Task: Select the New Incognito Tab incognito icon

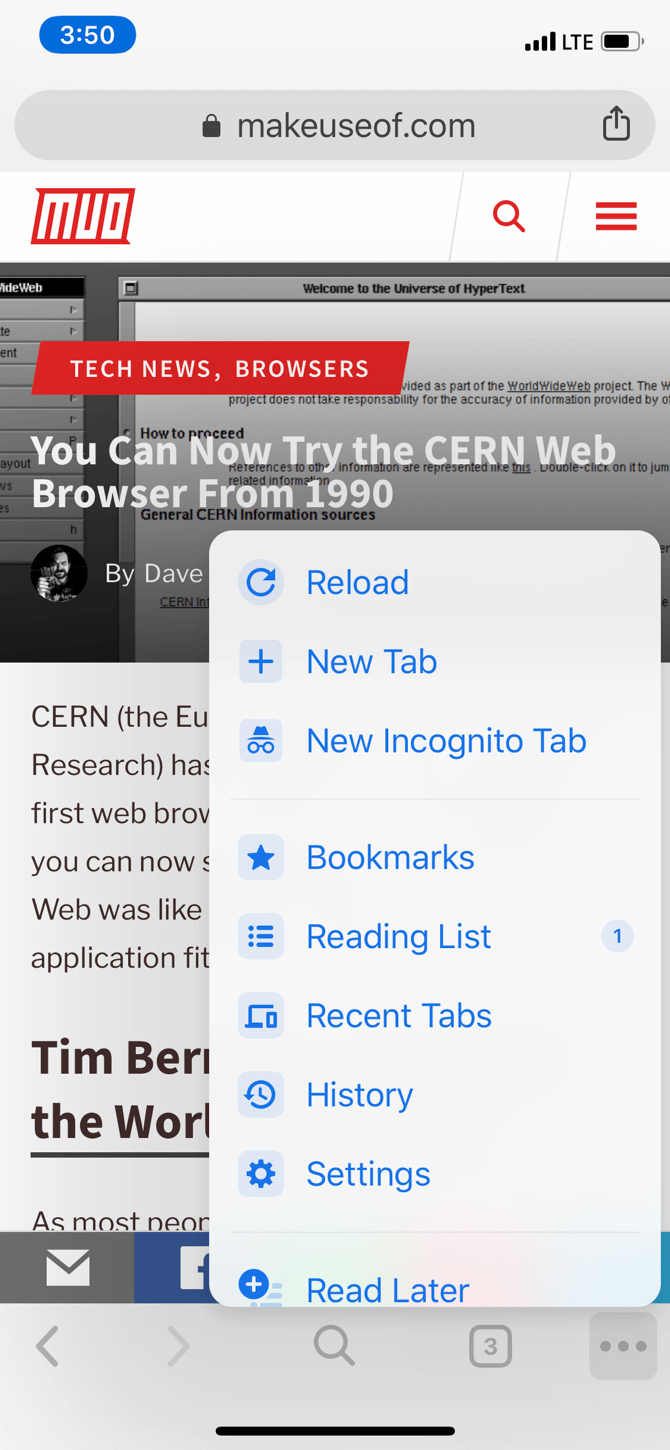Action: pos(260,740)
